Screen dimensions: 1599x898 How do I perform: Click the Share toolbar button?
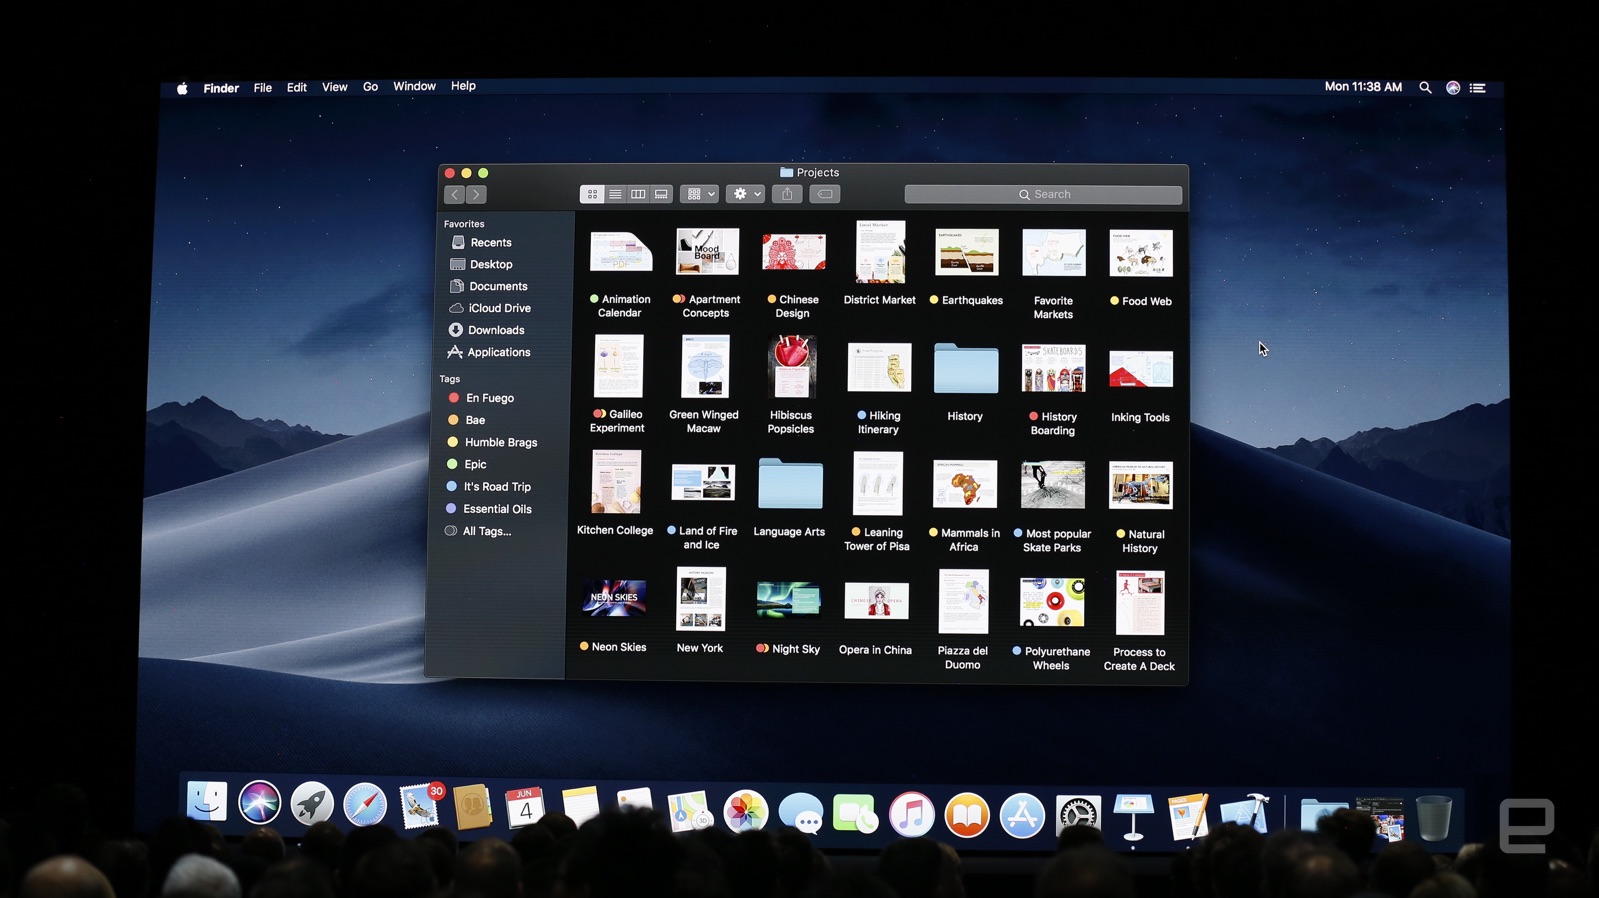(787, 194)
